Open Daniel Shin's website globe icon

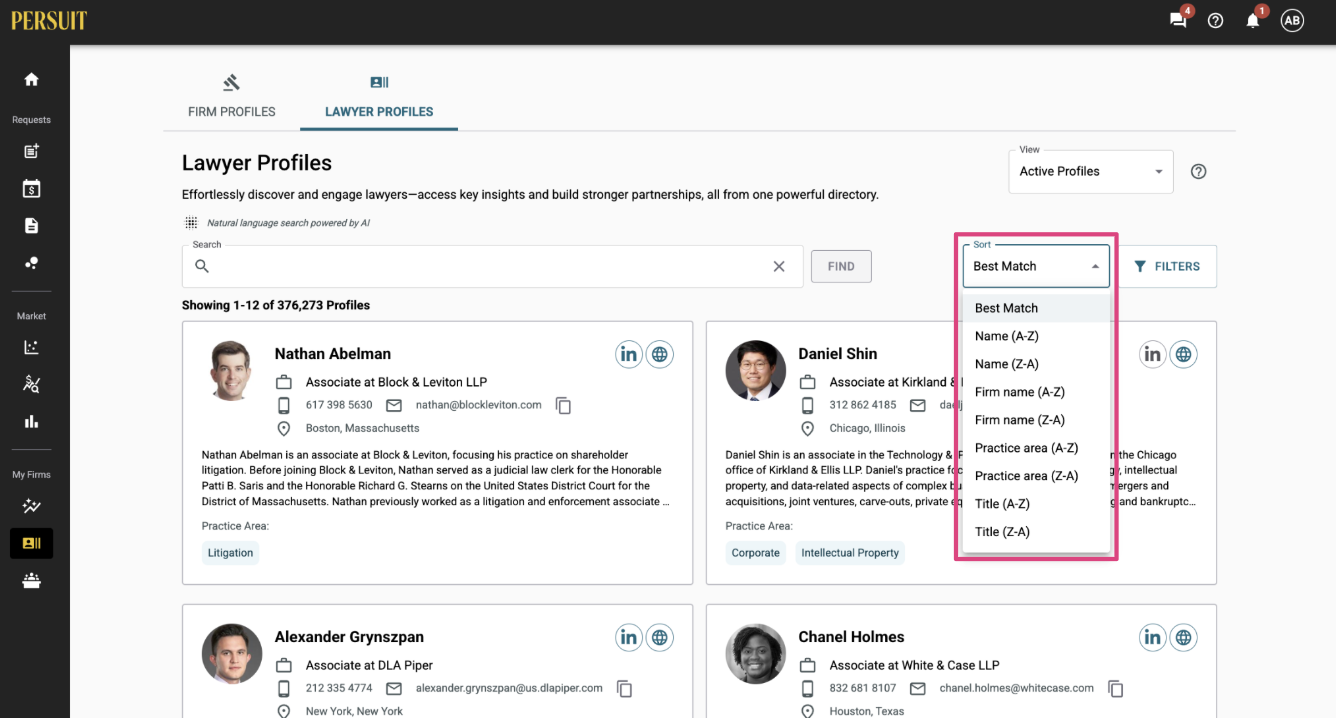[x=1183, y=354]
